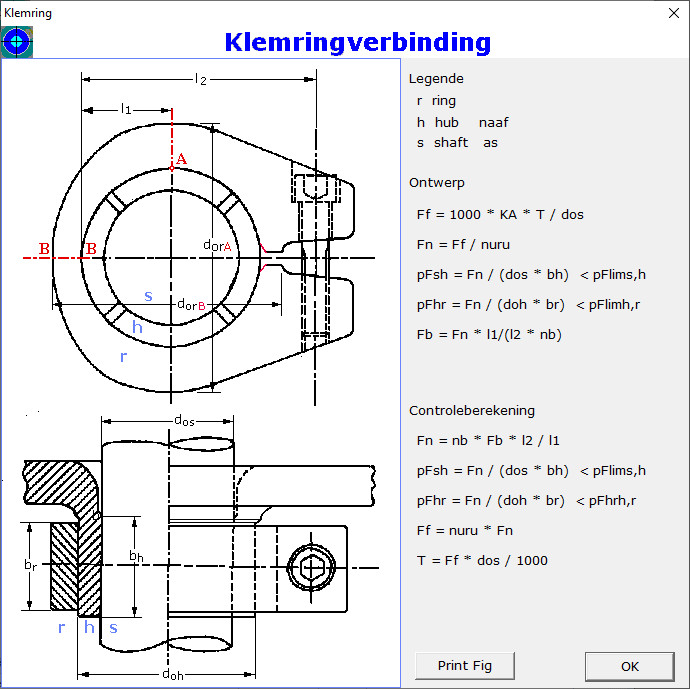
Task: Confirm the dialog with OK
Action: (x=630, y=666)
